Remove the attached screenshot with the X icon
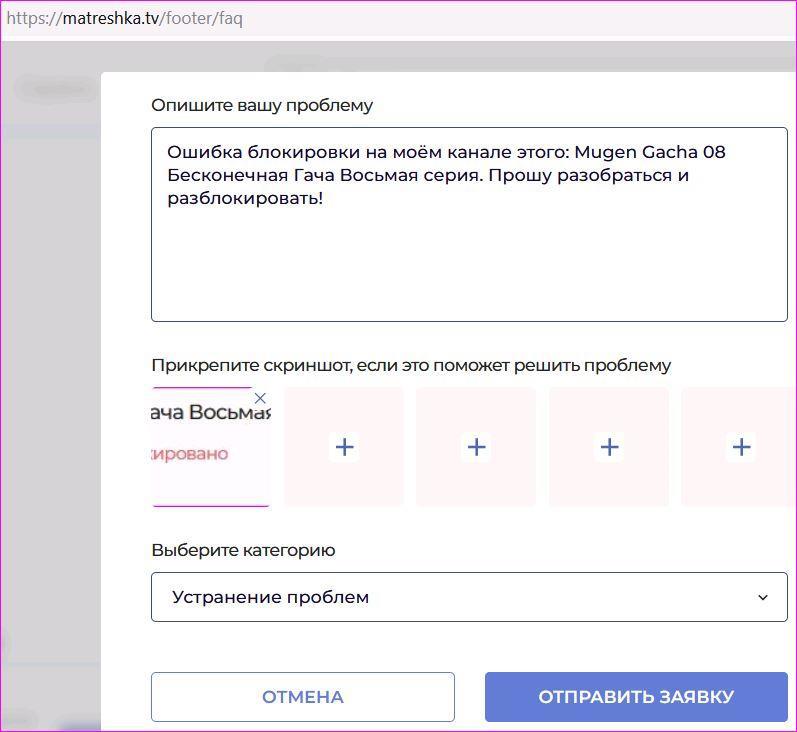797x732 pixels. click(260, 399)
